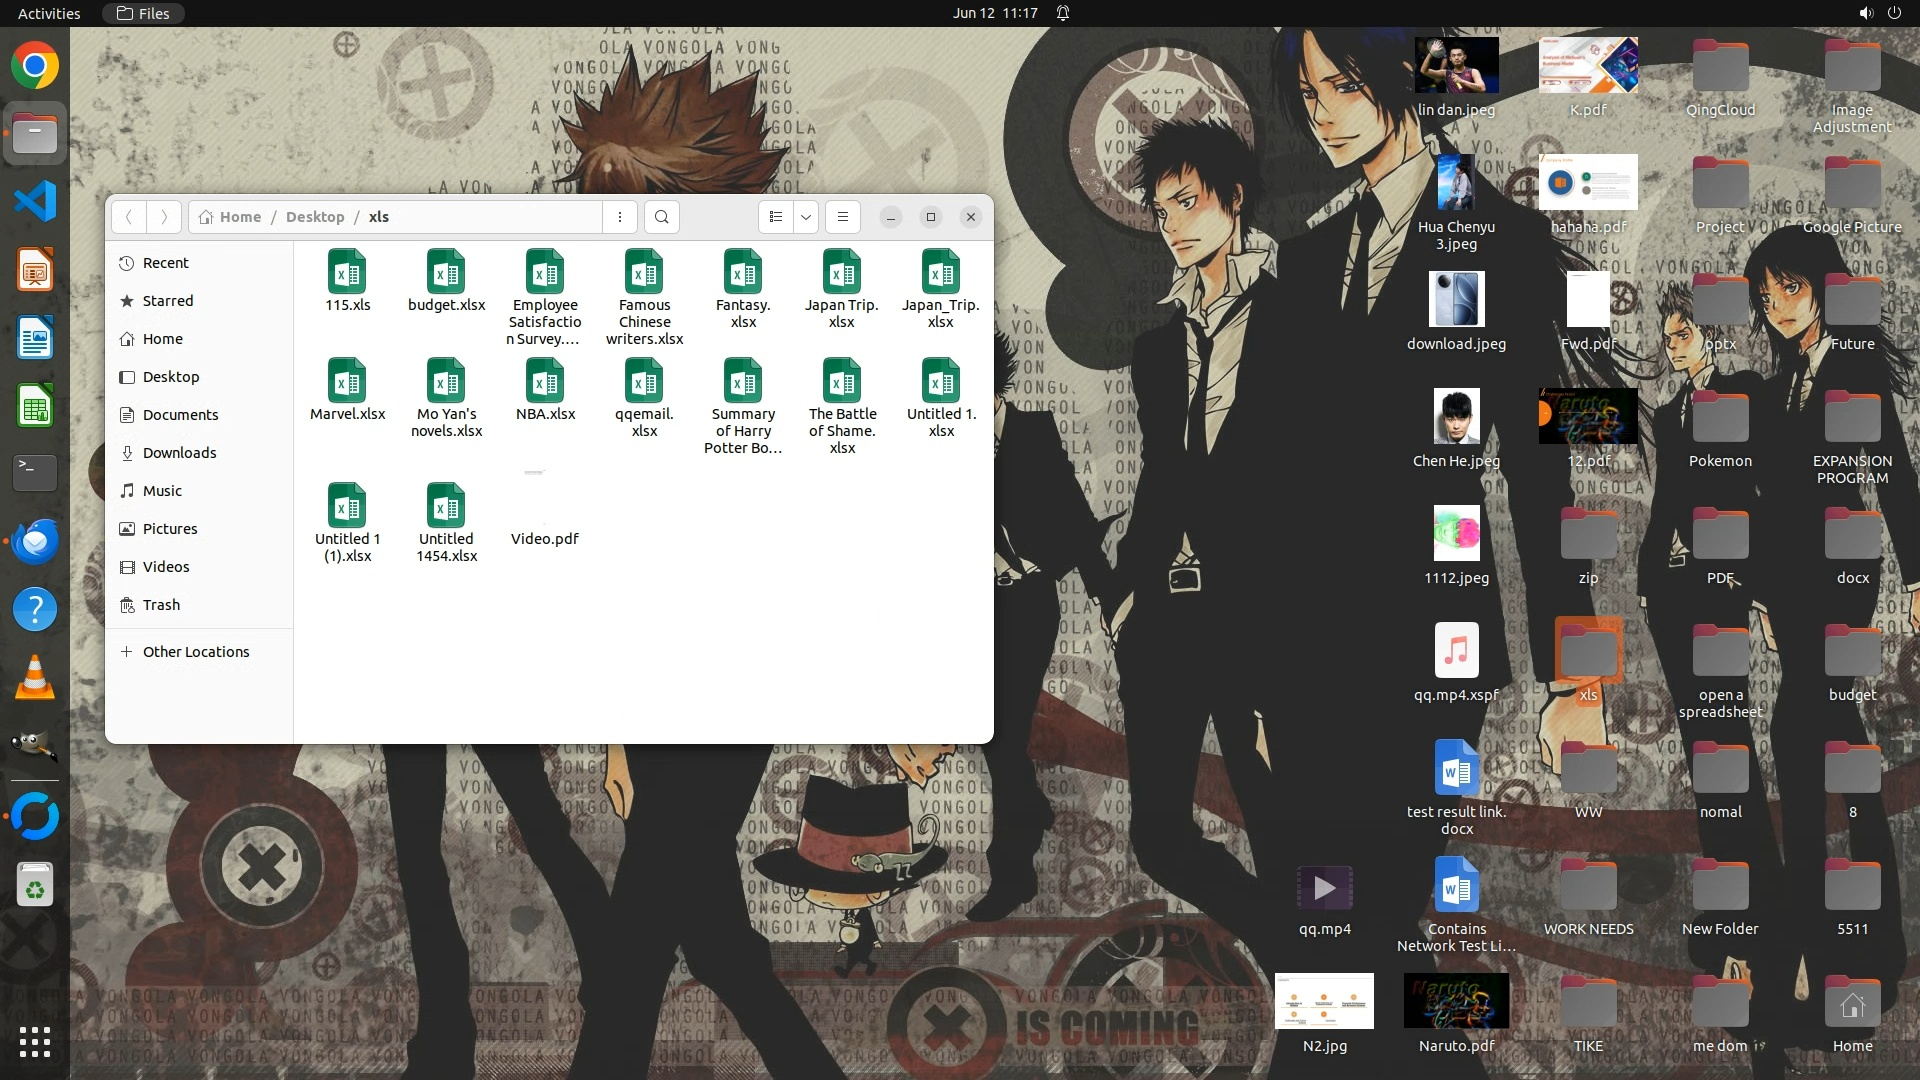The width and height of the screenshot is (1920, 1080).
Task: Select the Downloads sidebar item
Action: [179, 453]
